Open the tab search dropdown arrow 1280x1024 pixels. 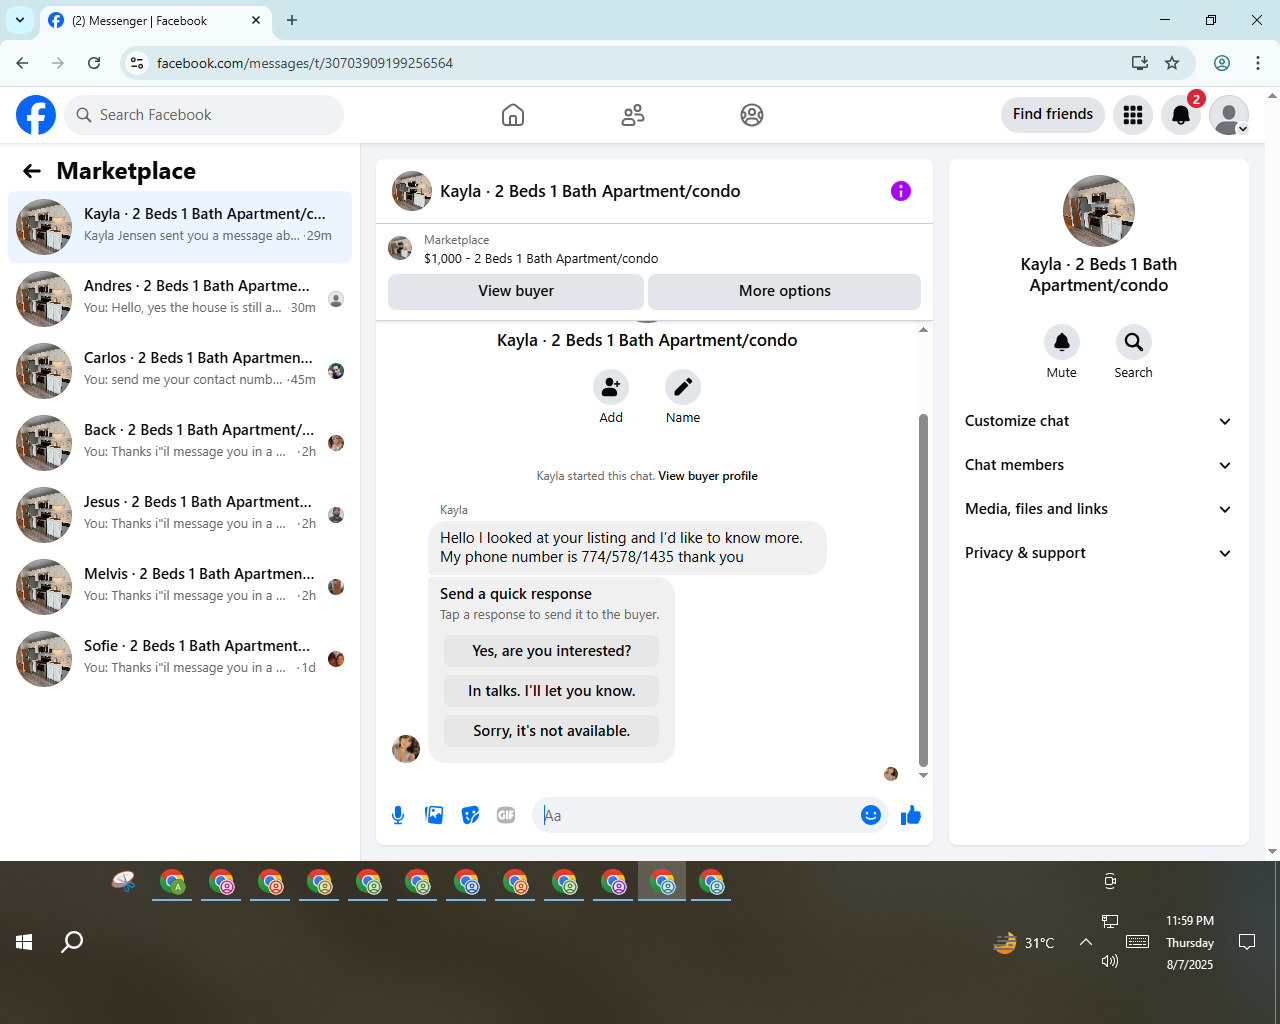[20, 20]
